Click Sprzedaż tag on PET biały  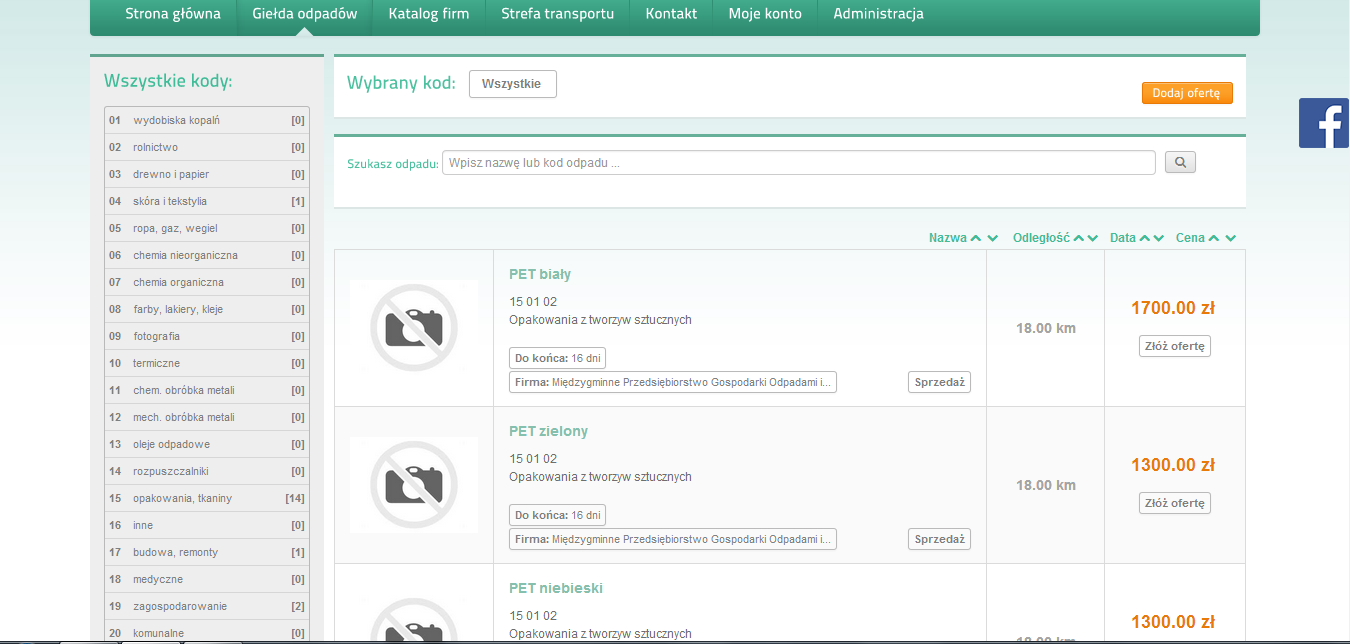[x=940, y=382]
